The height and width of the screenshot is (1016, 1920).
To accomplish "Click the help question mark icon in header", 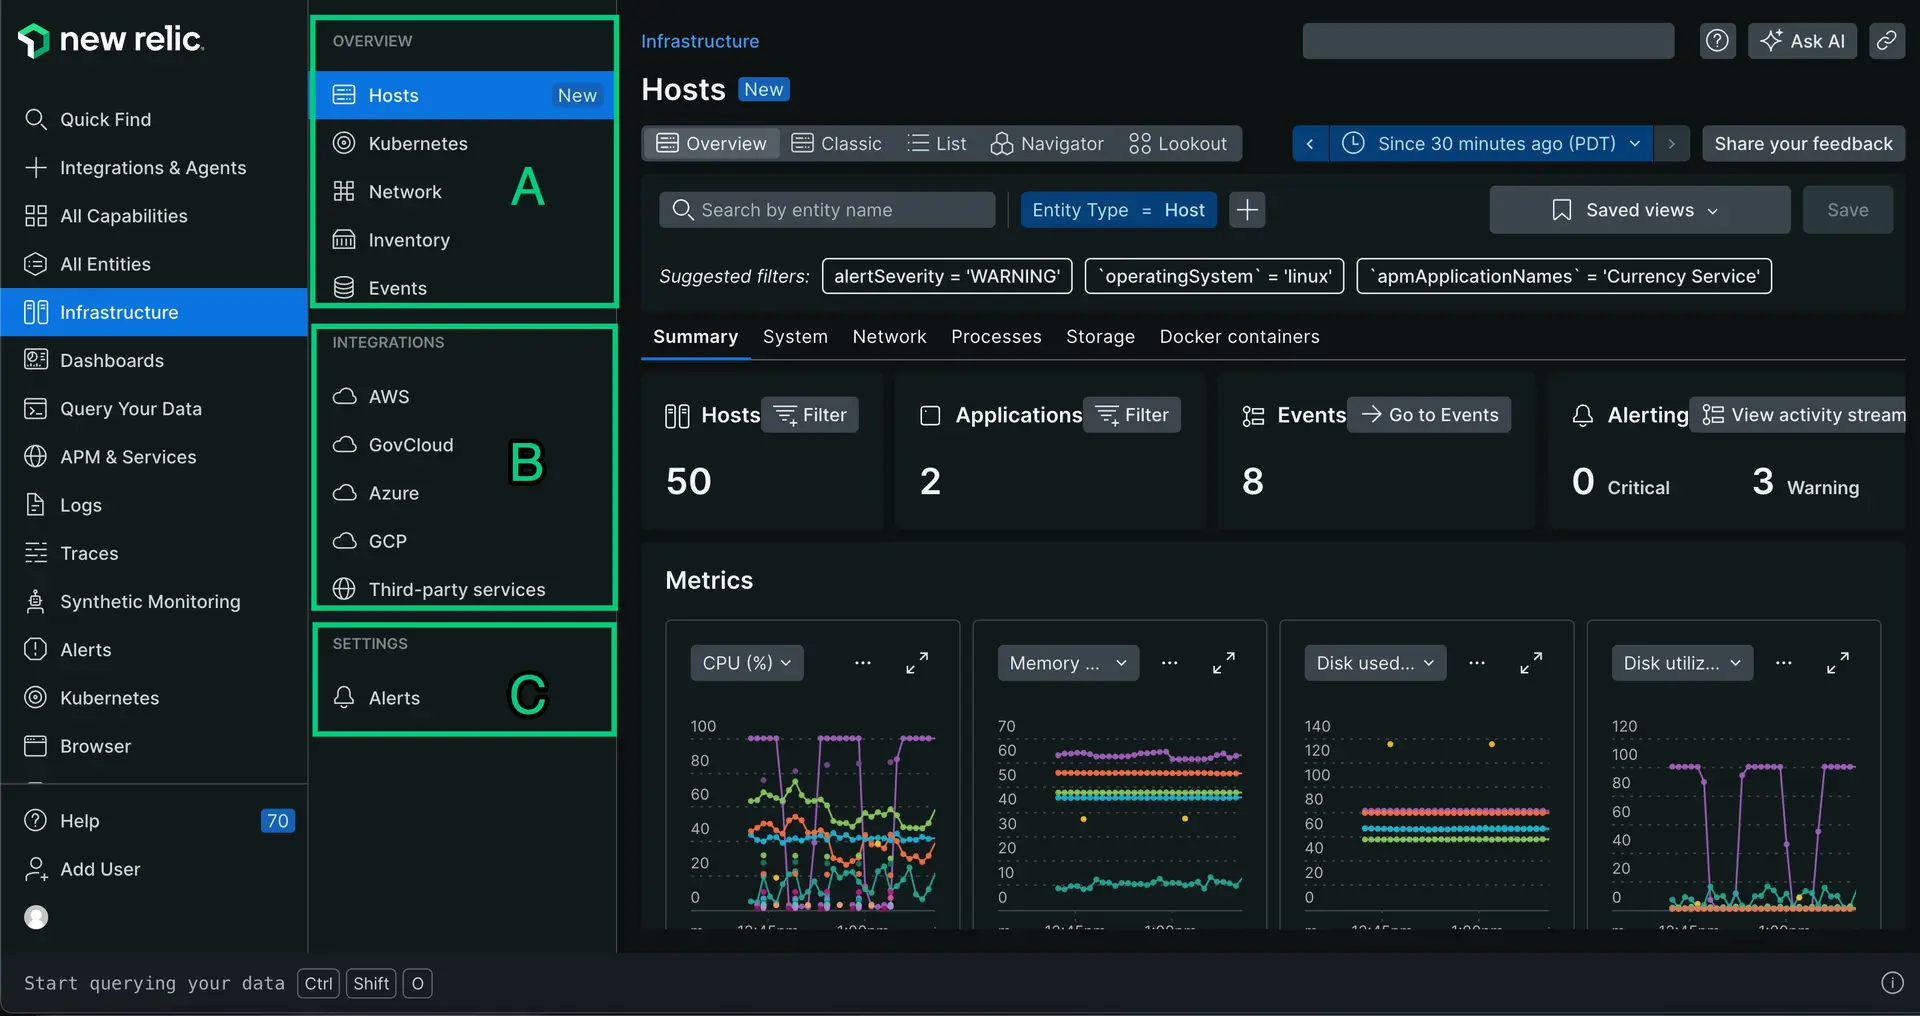I will (1717, 41).
